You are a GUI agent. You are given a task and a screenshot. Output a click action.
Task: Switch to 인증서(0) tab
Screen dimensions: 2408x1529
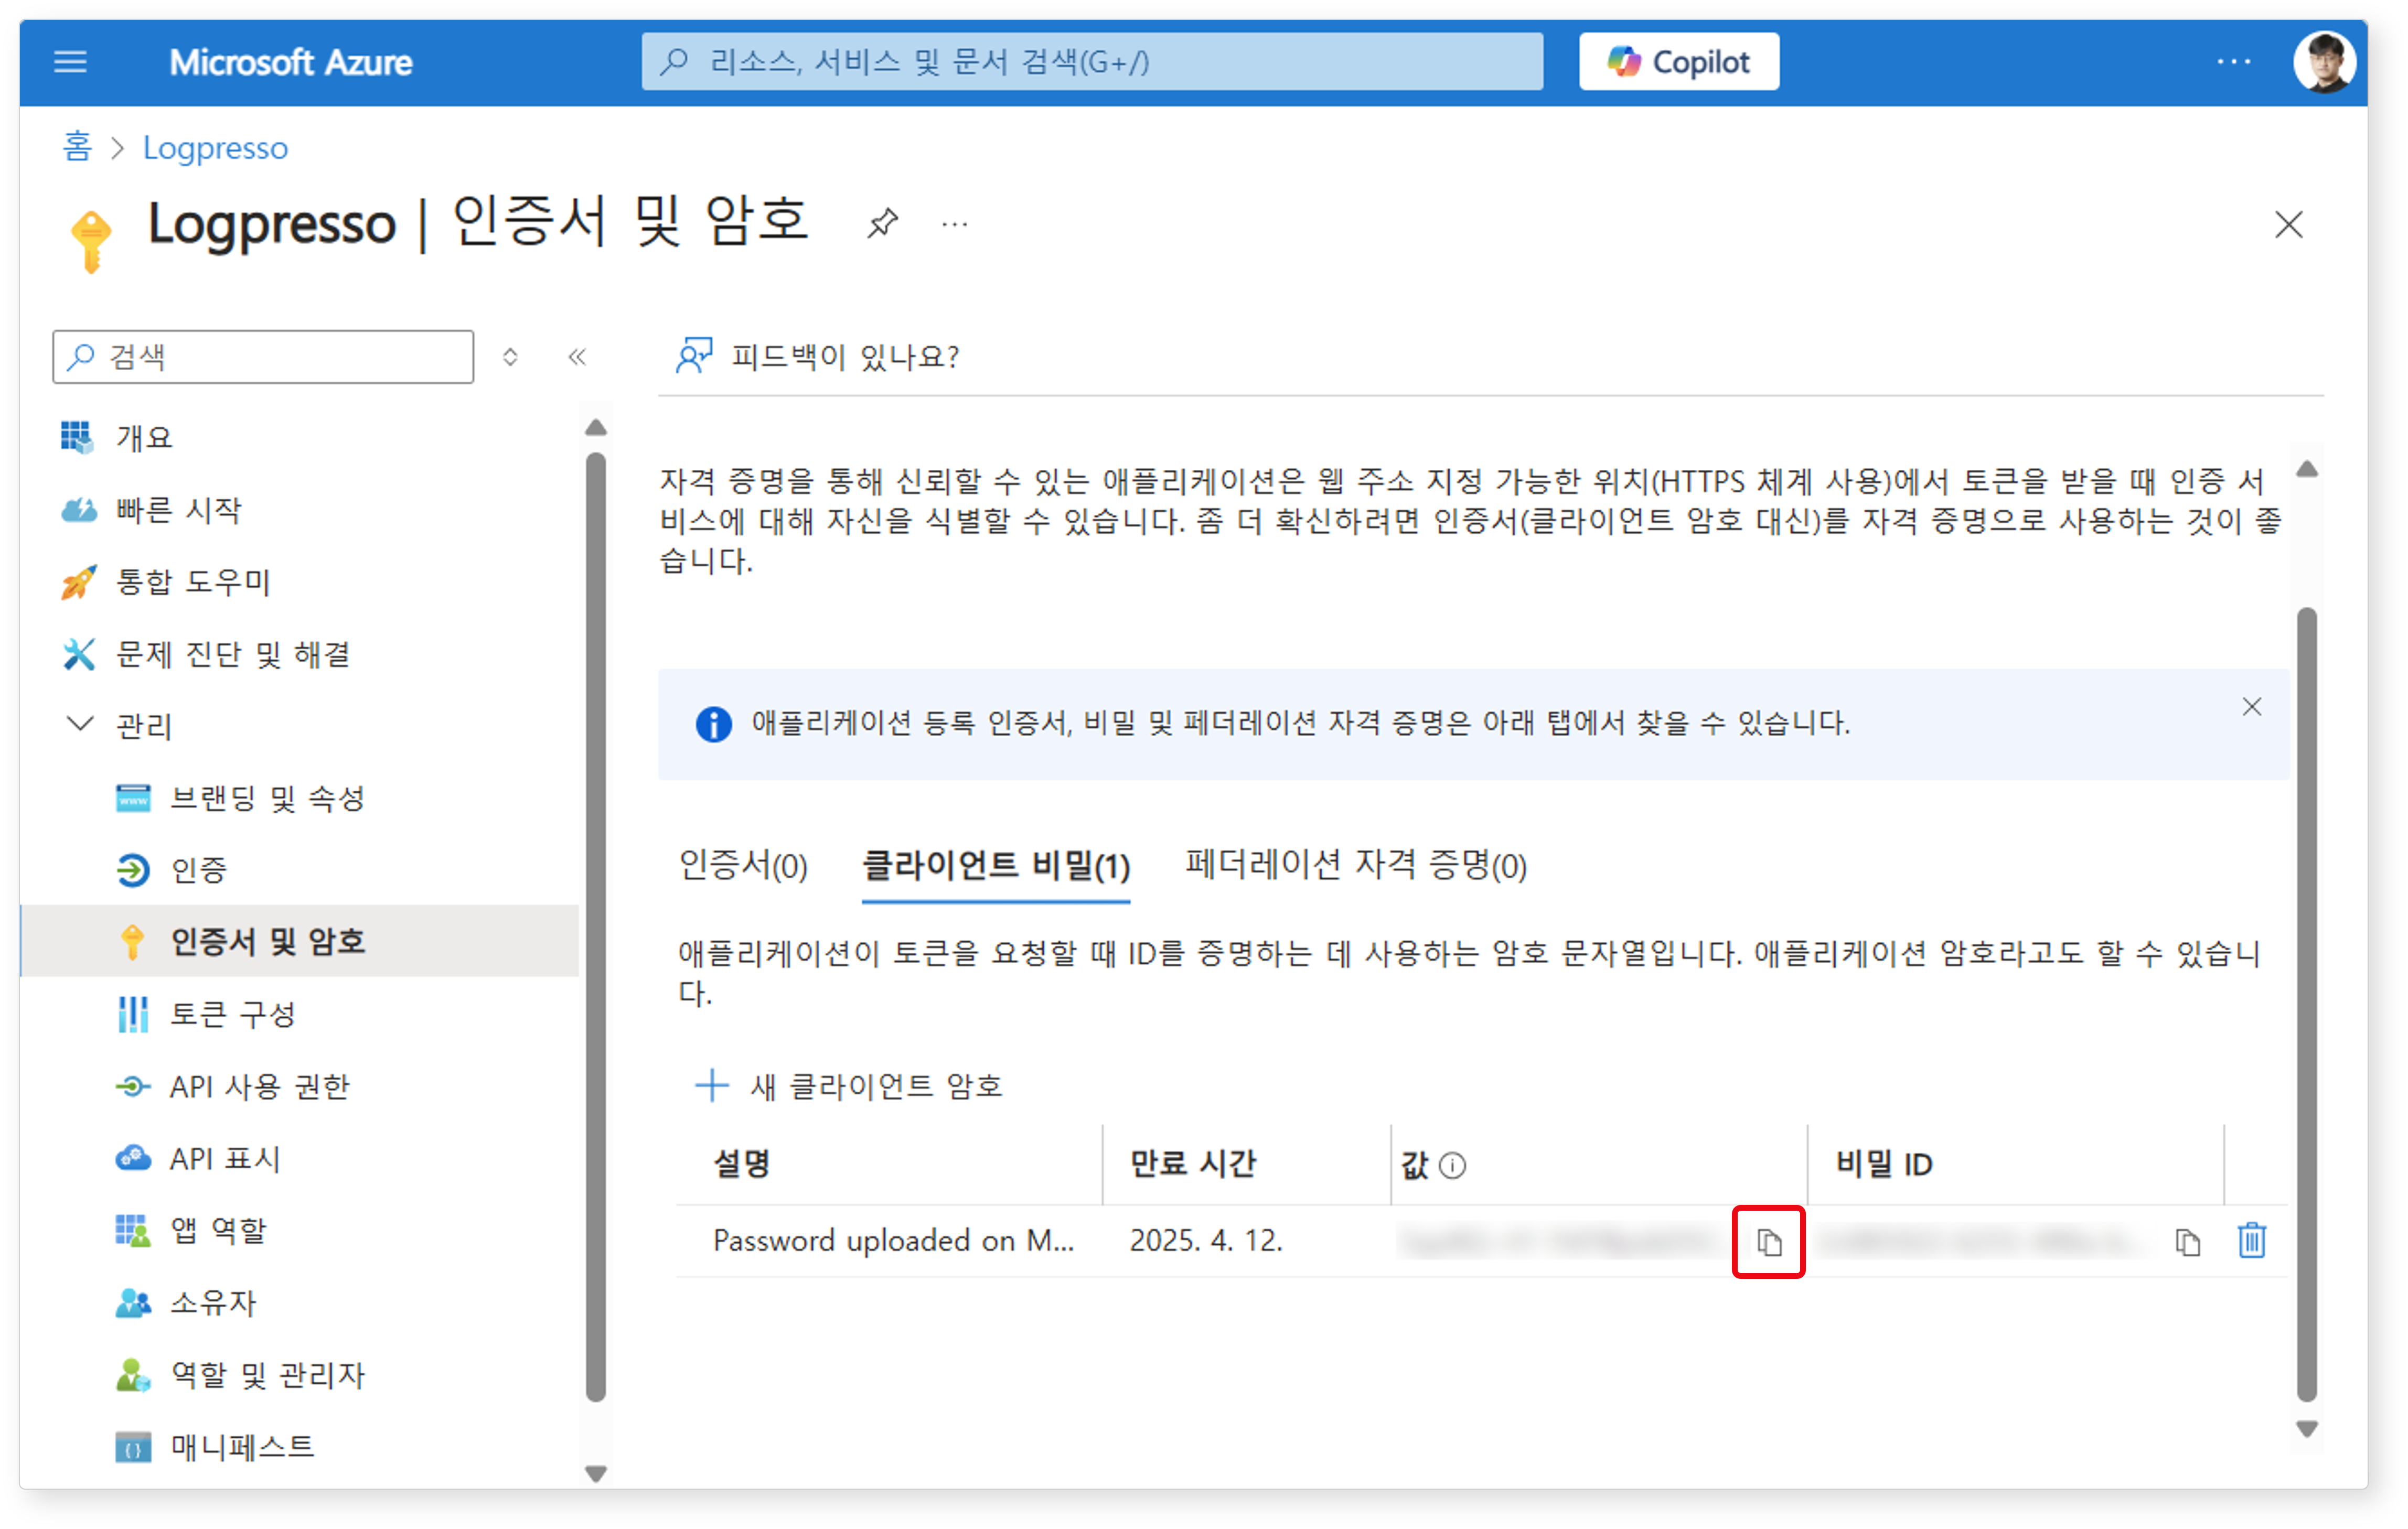(743, 865)
